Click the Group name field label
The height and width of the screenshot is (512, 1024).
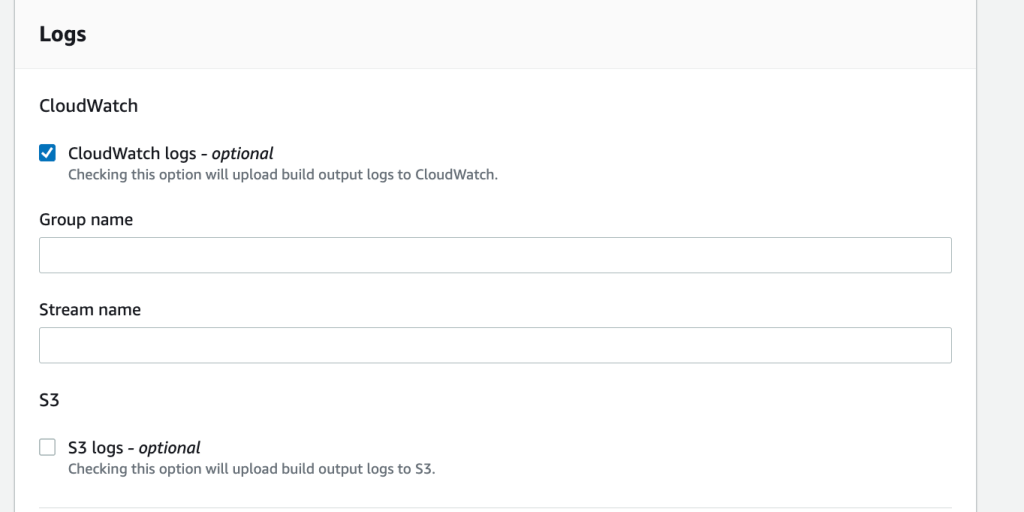pos(86,219)
